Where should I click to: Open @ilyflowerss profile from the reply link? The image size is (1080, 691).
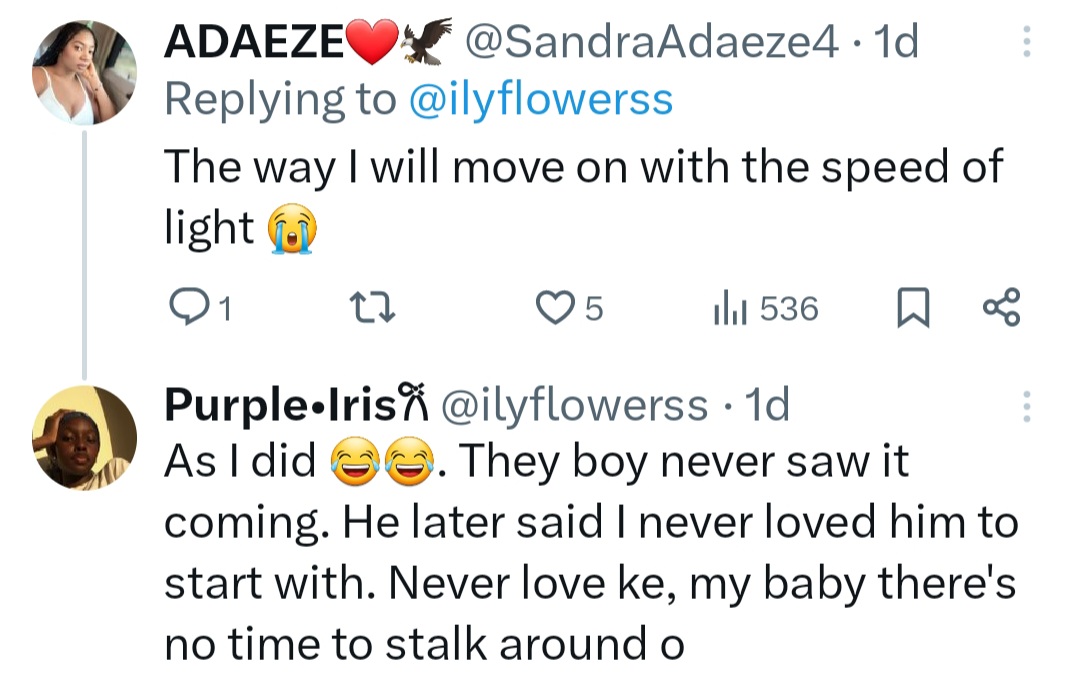[x=540, y=99]
